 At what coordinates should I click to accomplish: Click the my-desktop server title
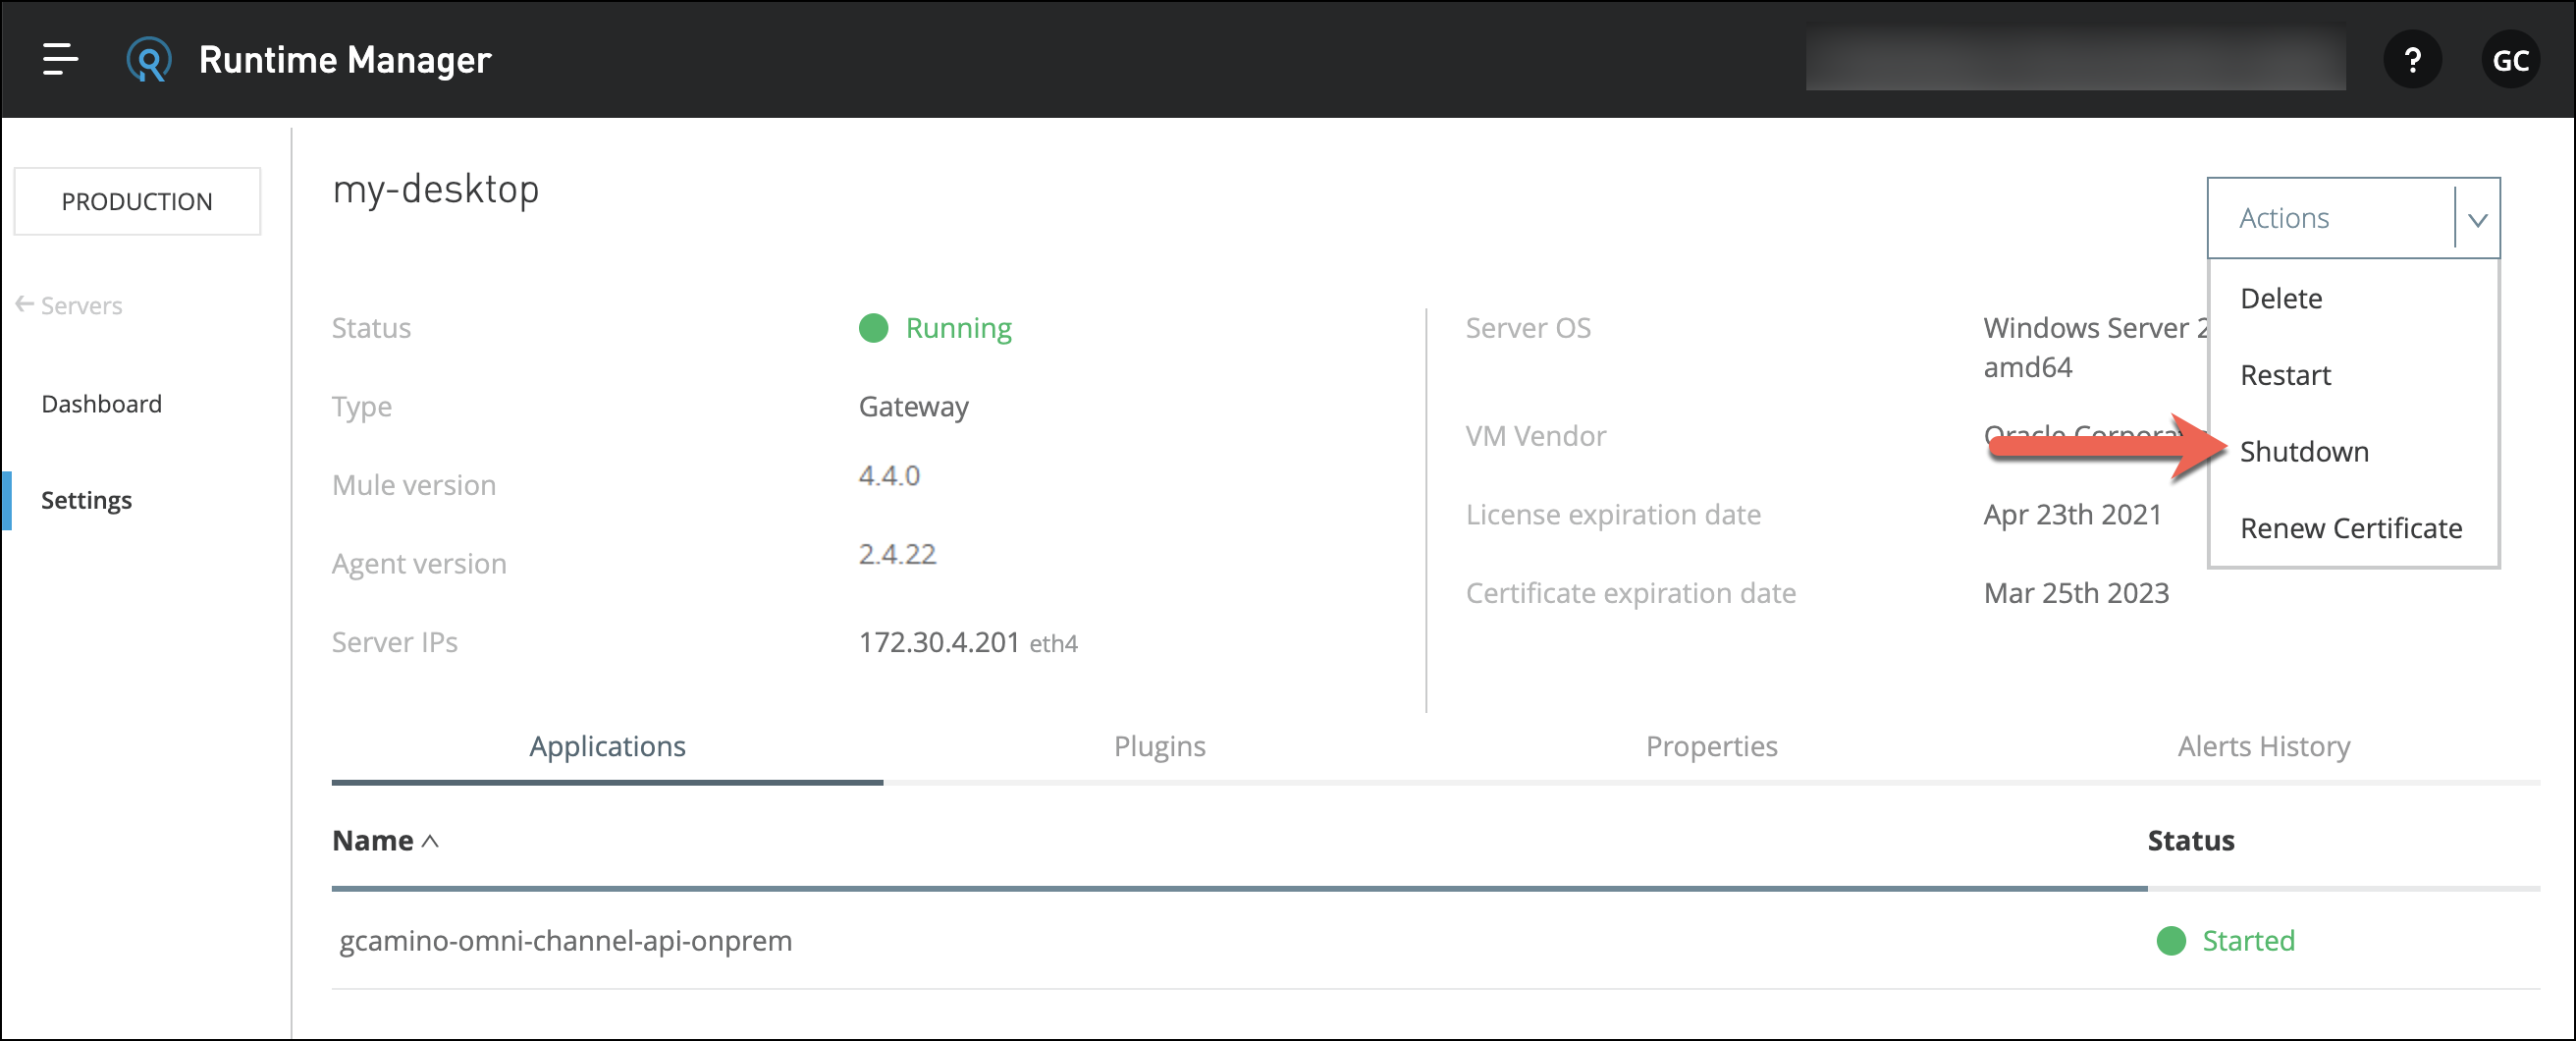click(435, 189)
